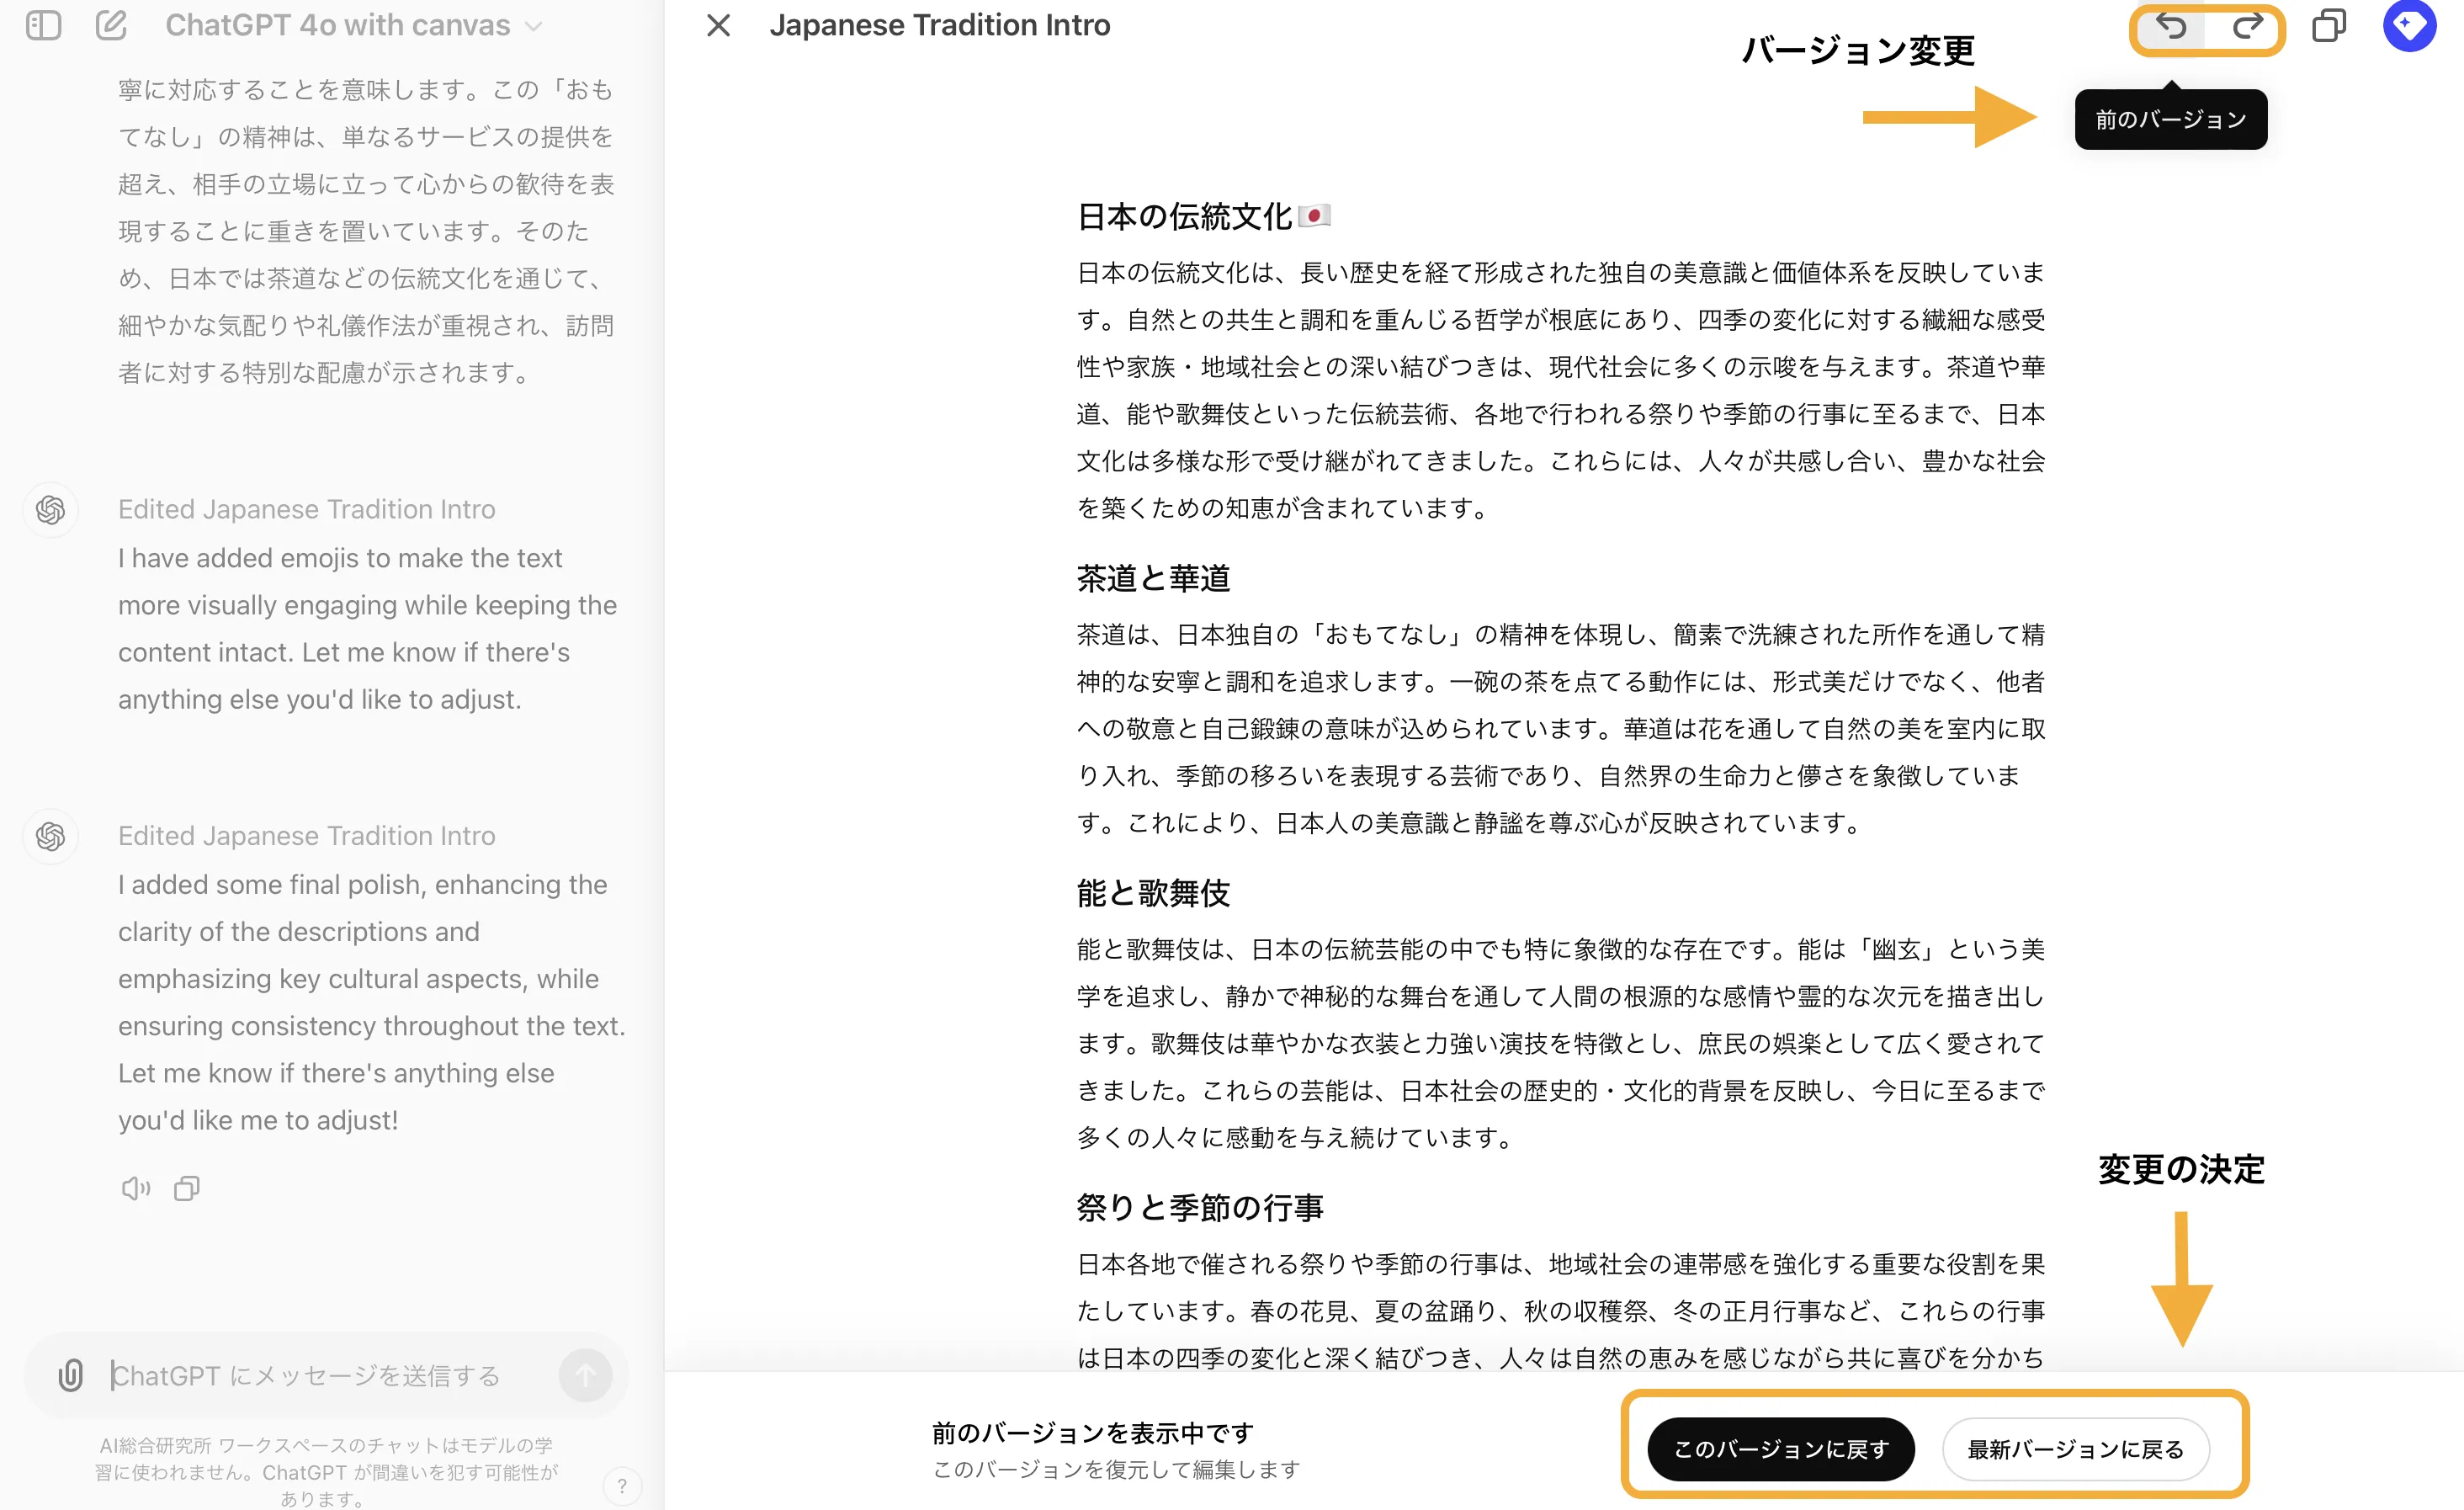Go to next version with redo arrow
This screenshot has height=1510, width=2464.
pos(2247,27)
